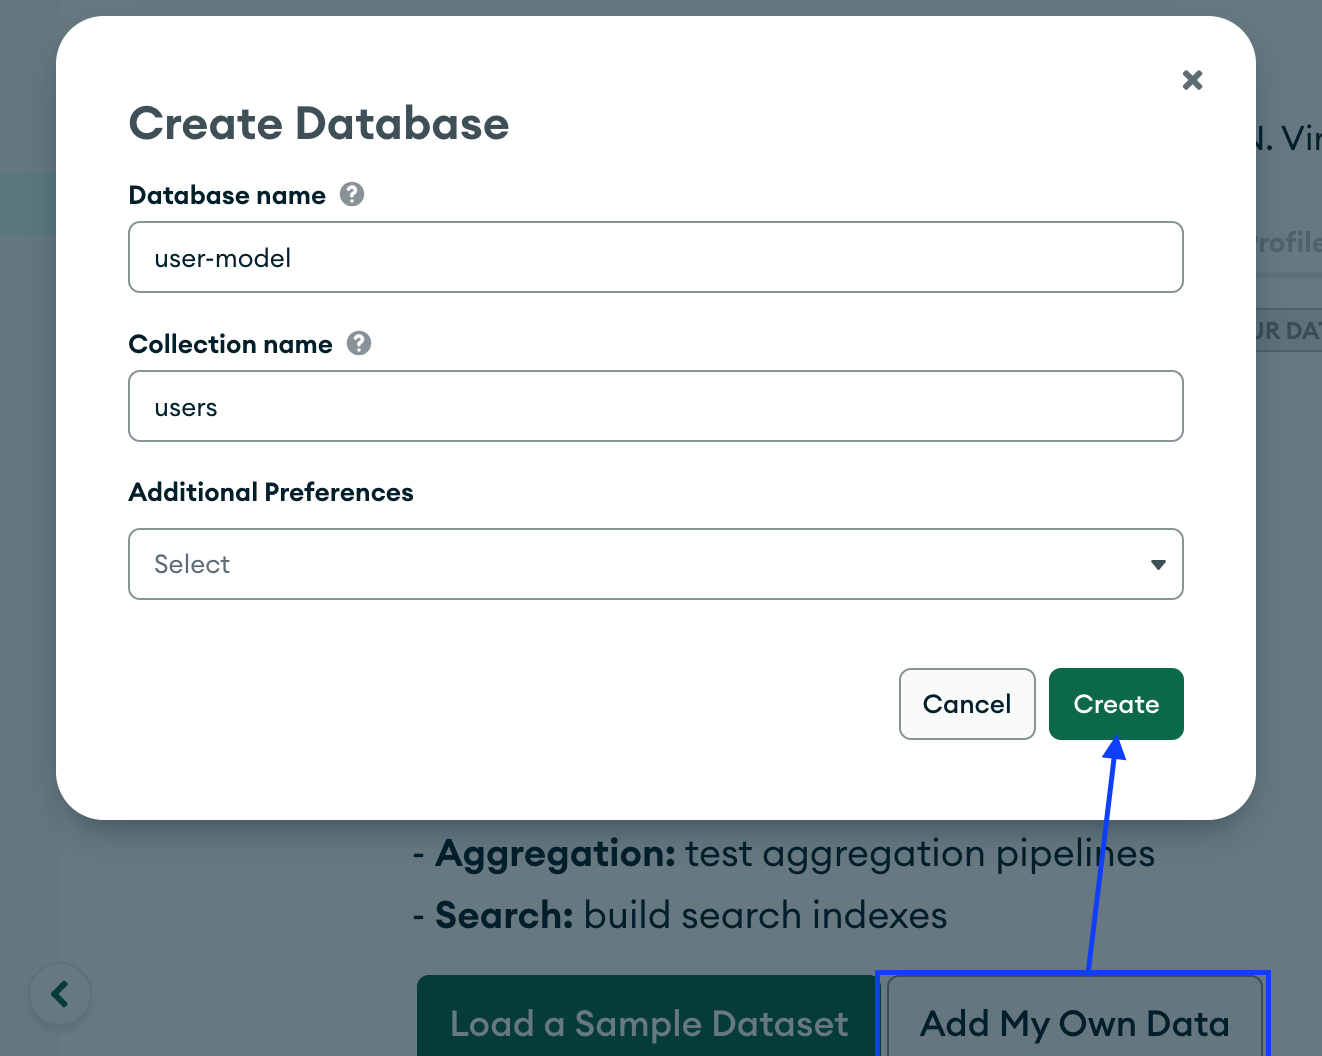Focus the Database name input field
The image size is (1322, 1056).
(656, 257)
